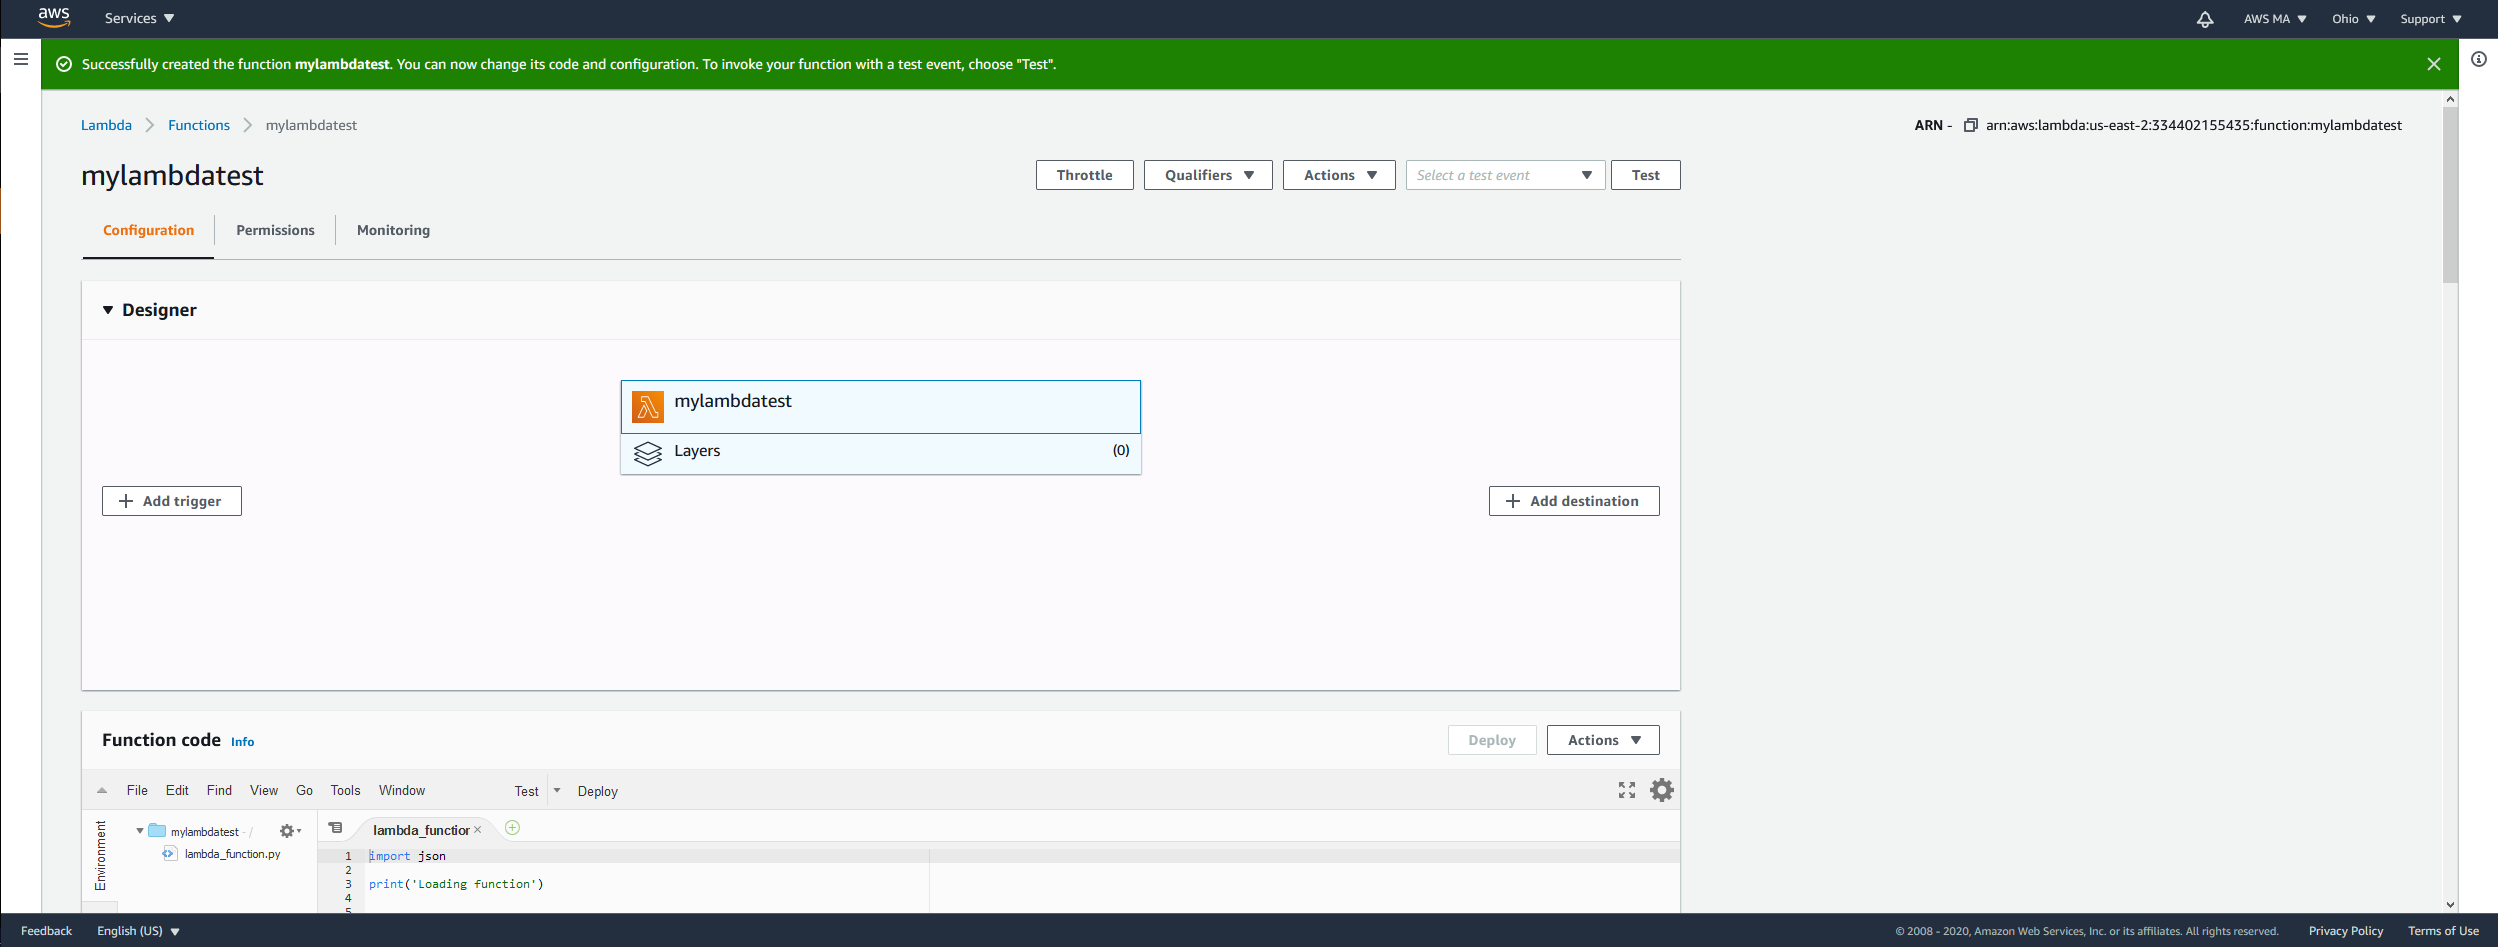Go to the Functions breadcrumb link

coord(199,125)
